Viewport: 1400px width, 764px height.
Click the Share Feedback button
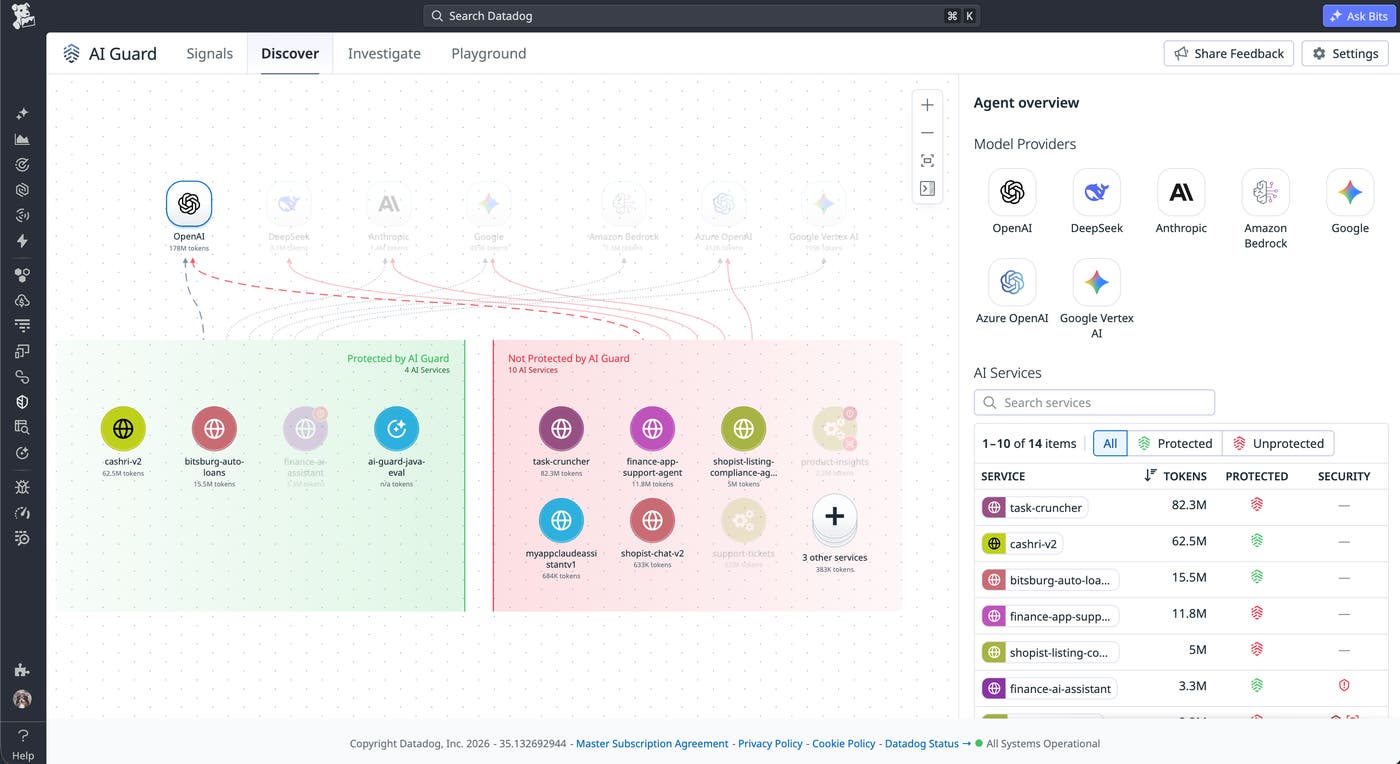pyautogui.click(x=1229, y=53)
